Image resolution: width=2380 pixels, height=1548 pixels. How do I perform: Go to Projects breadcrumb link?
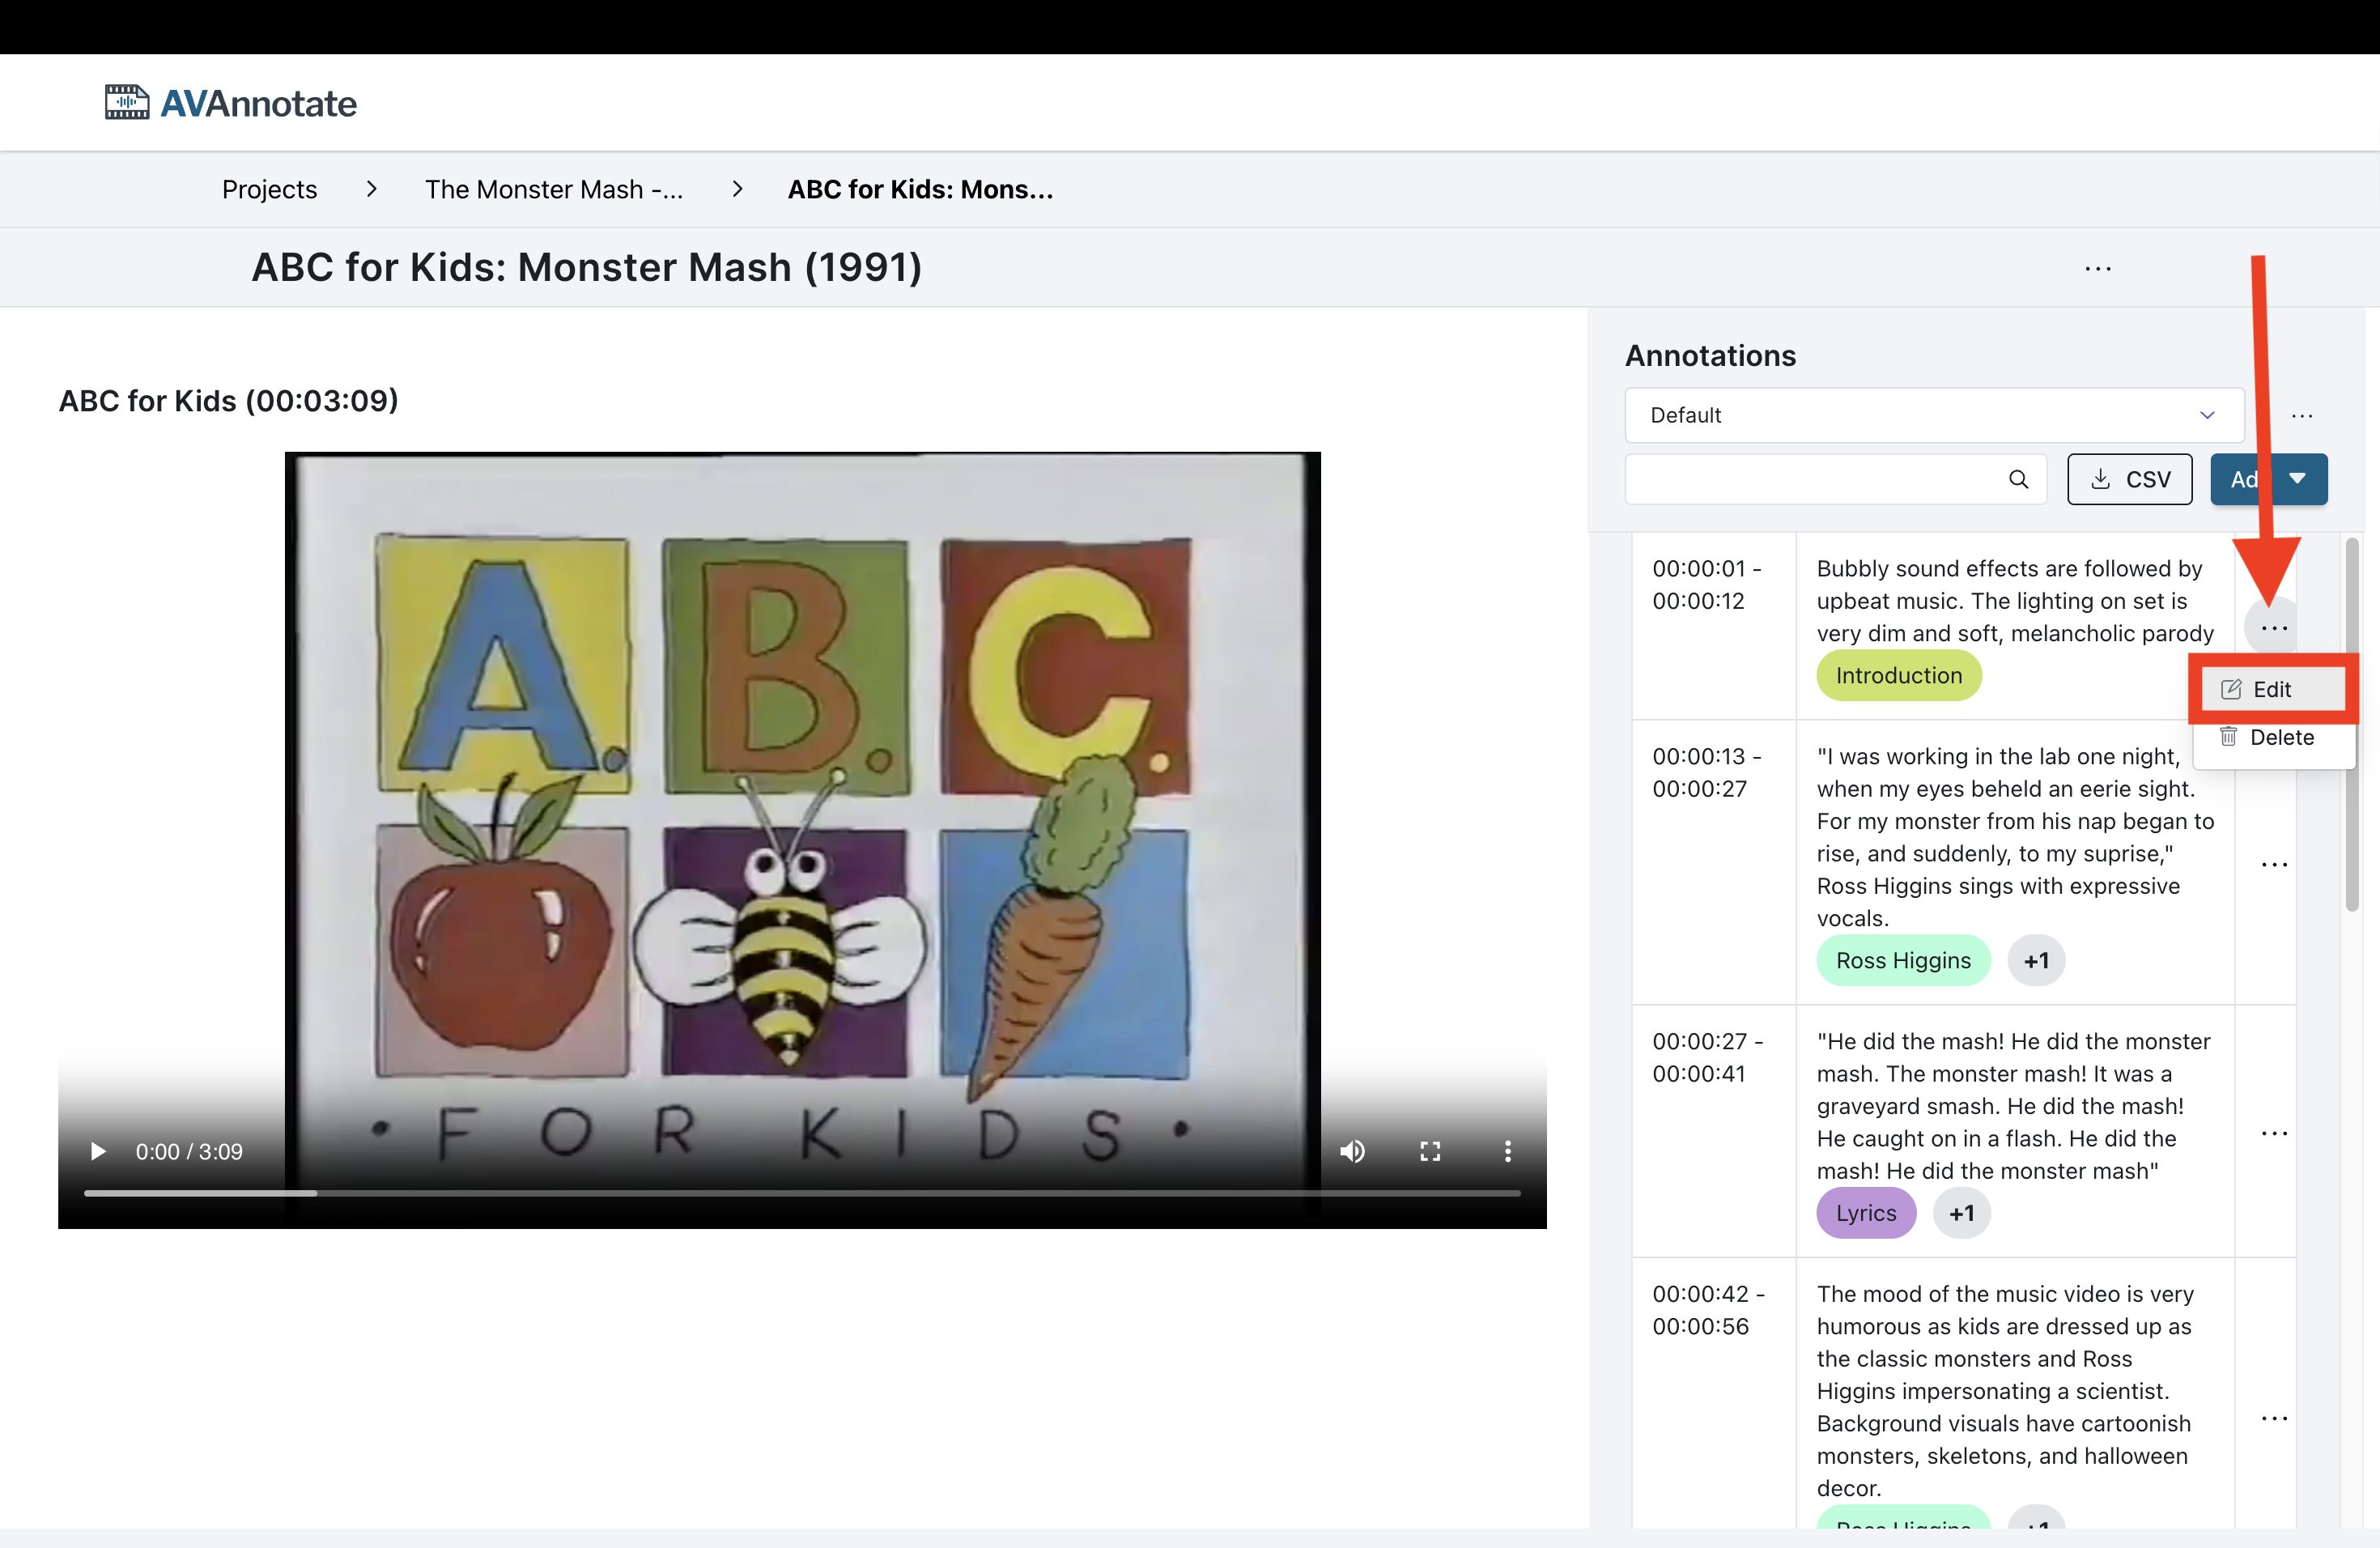[269, 189]
